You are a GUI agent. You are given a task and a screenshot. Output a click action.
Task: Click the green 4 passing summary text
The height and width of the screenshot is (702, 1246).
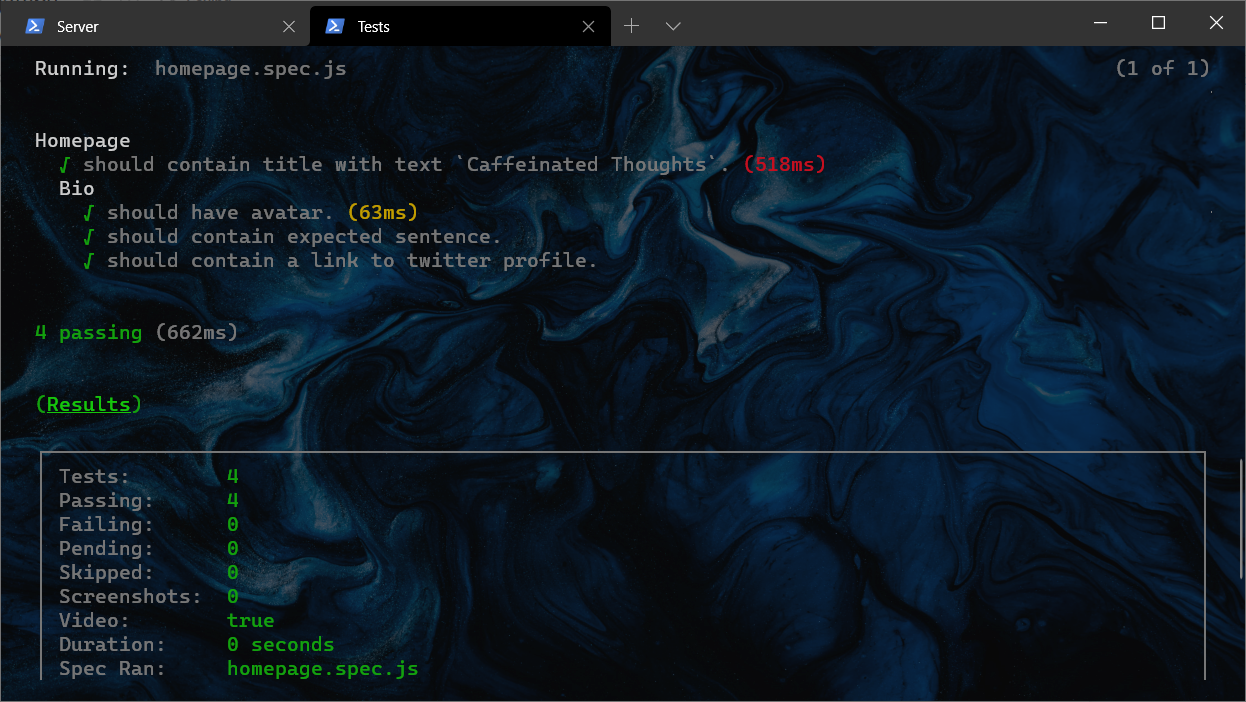point(90,332)
